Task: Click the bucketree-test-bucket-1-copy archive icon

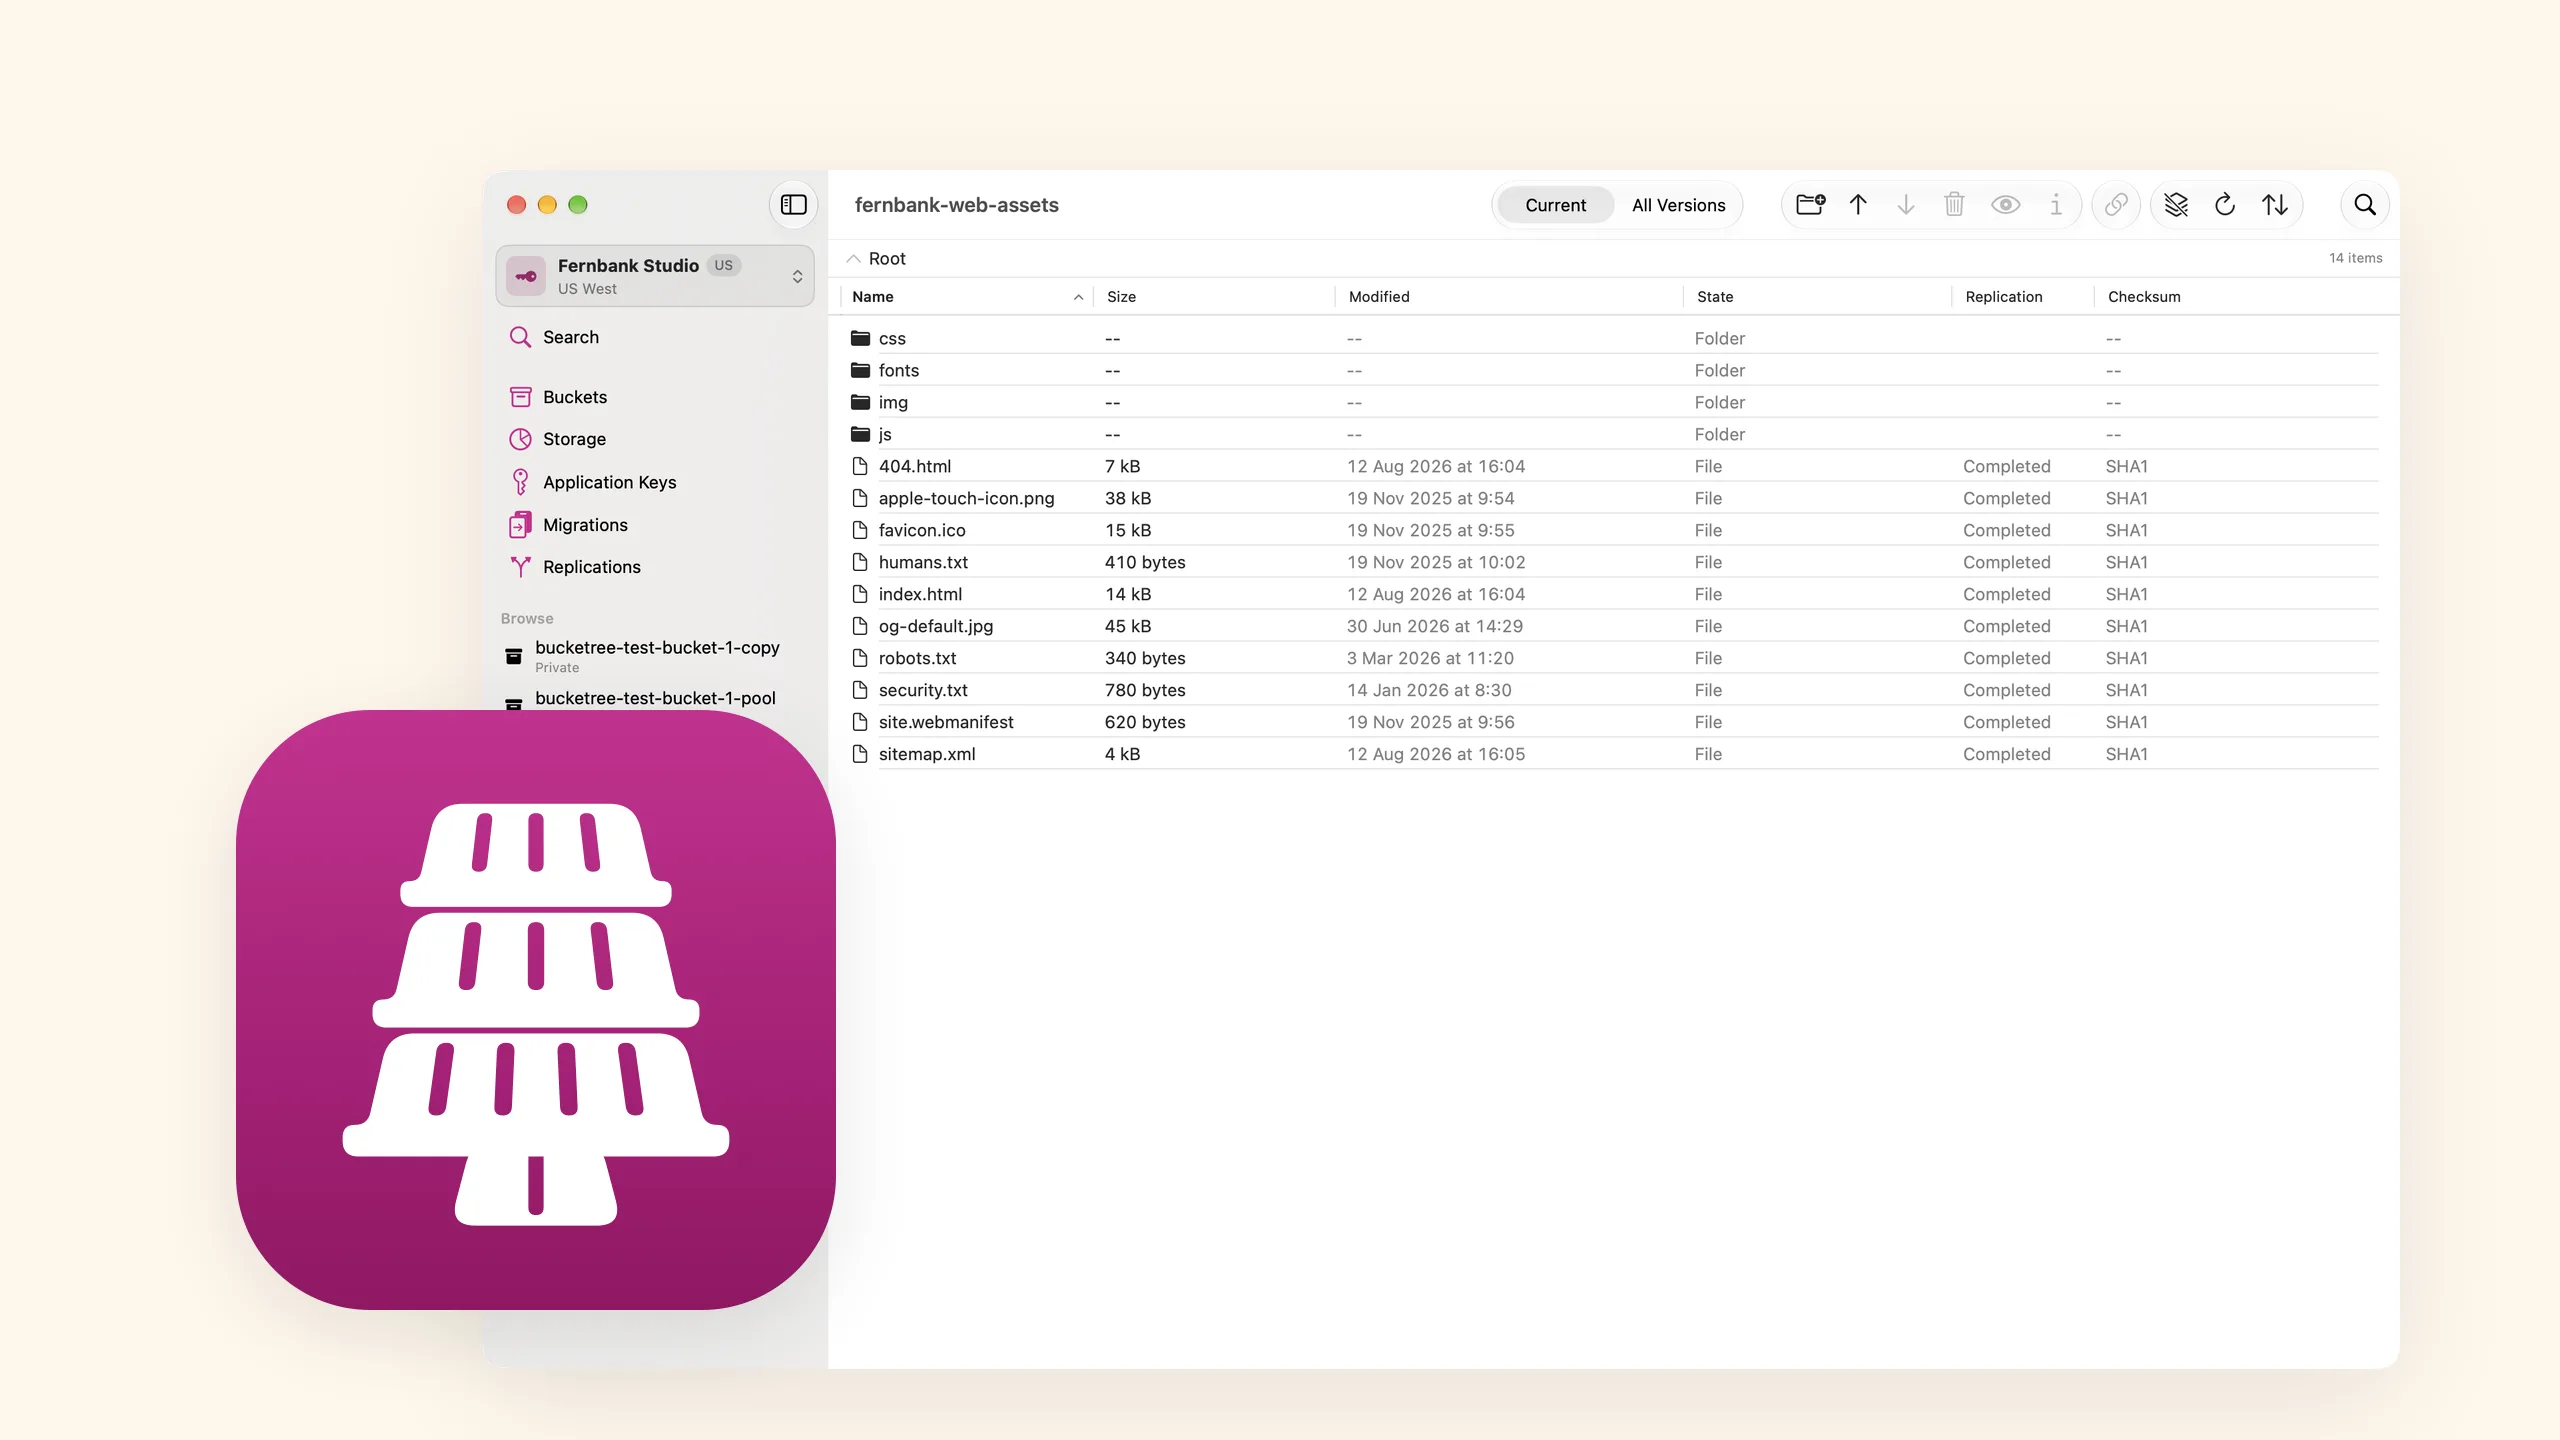Action: 514,656
